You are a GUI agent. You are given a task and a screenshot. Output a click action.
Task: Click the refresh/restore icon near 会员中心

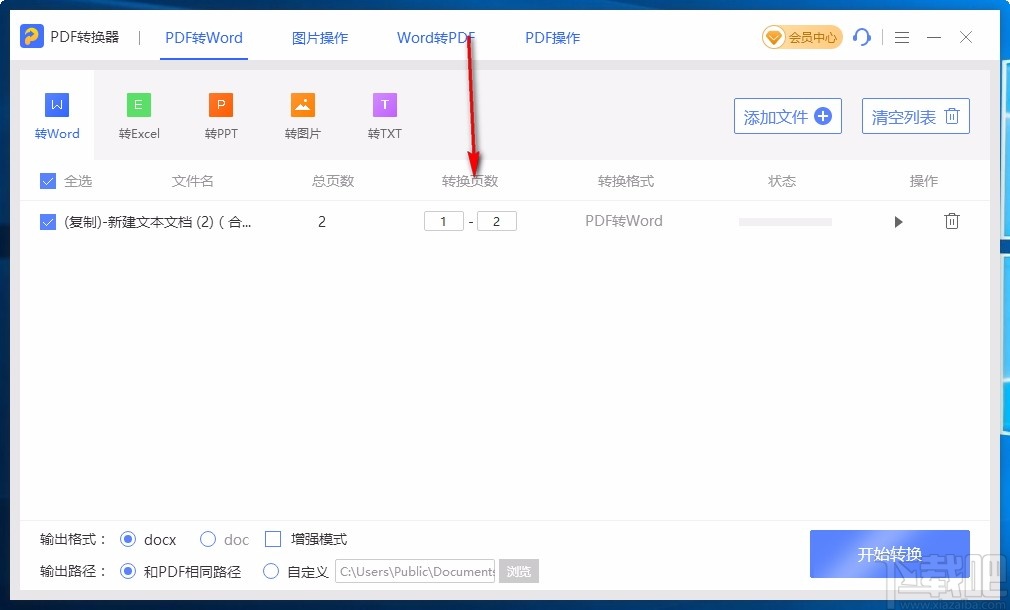(x=862, y=37)
